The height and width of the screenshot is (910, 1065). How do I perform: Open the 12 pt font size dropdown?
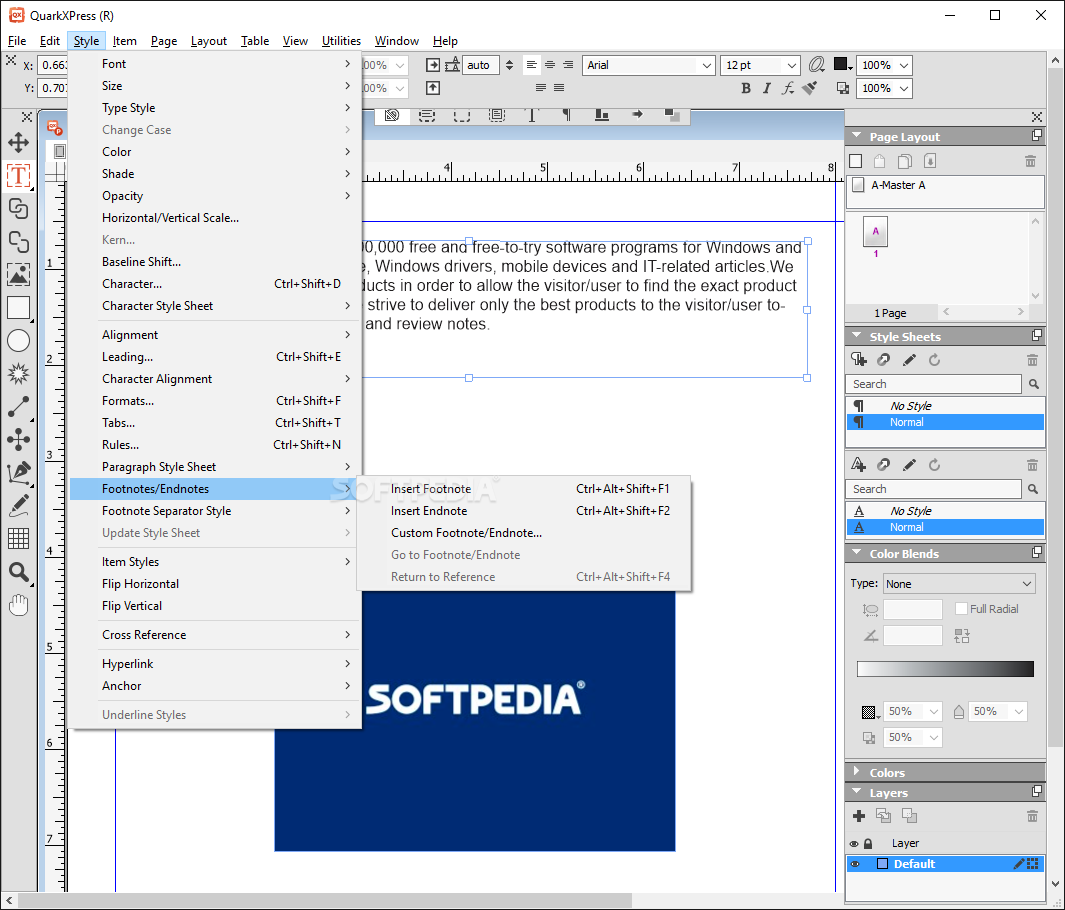tap(791, 65)
